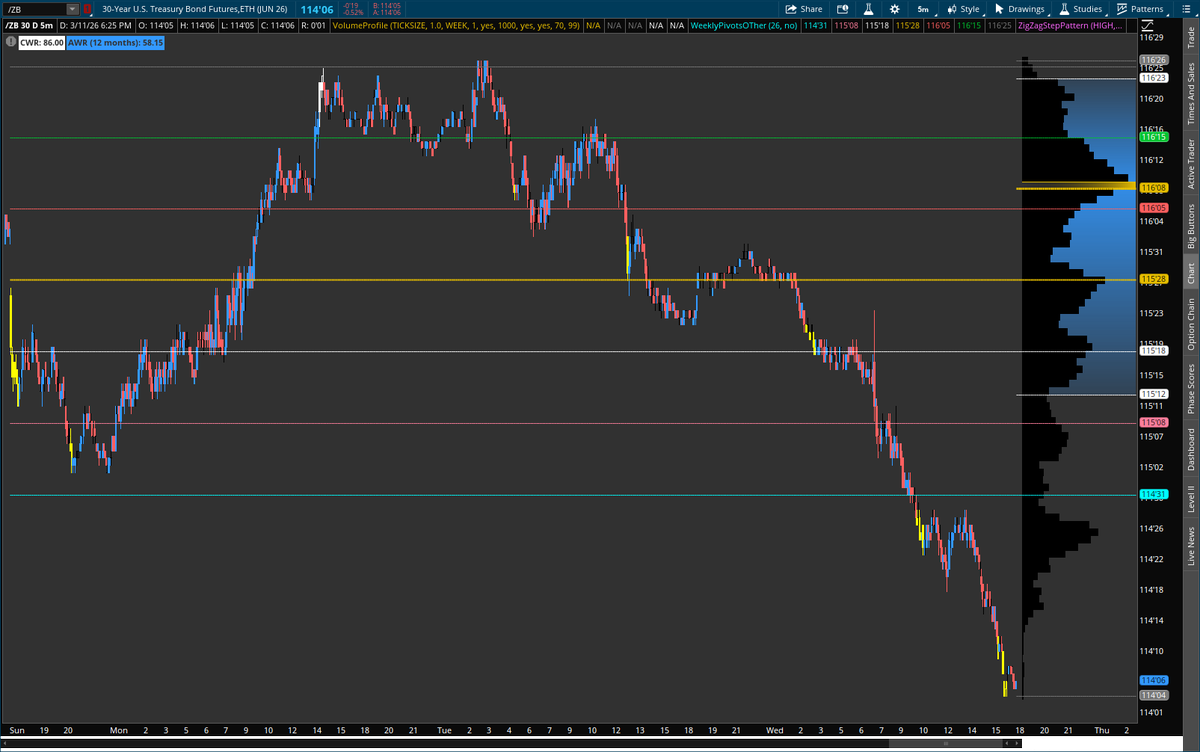The image size is (1200, 752).
Task: Toggle the WeeklyPivotsOTher study
Action: point(743,26)
